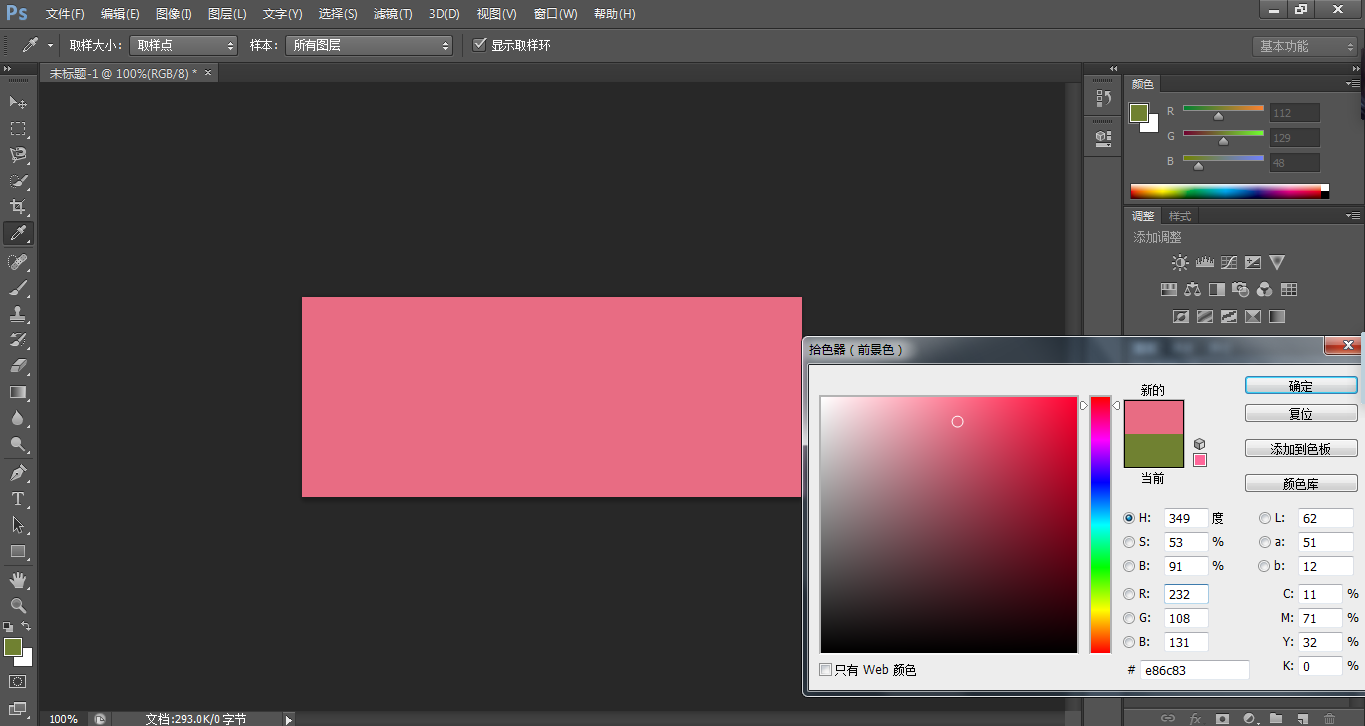Toggle Quick Mask mode icon
The height and width of the screenshot is (726, 1365).
tap(18, 682)
